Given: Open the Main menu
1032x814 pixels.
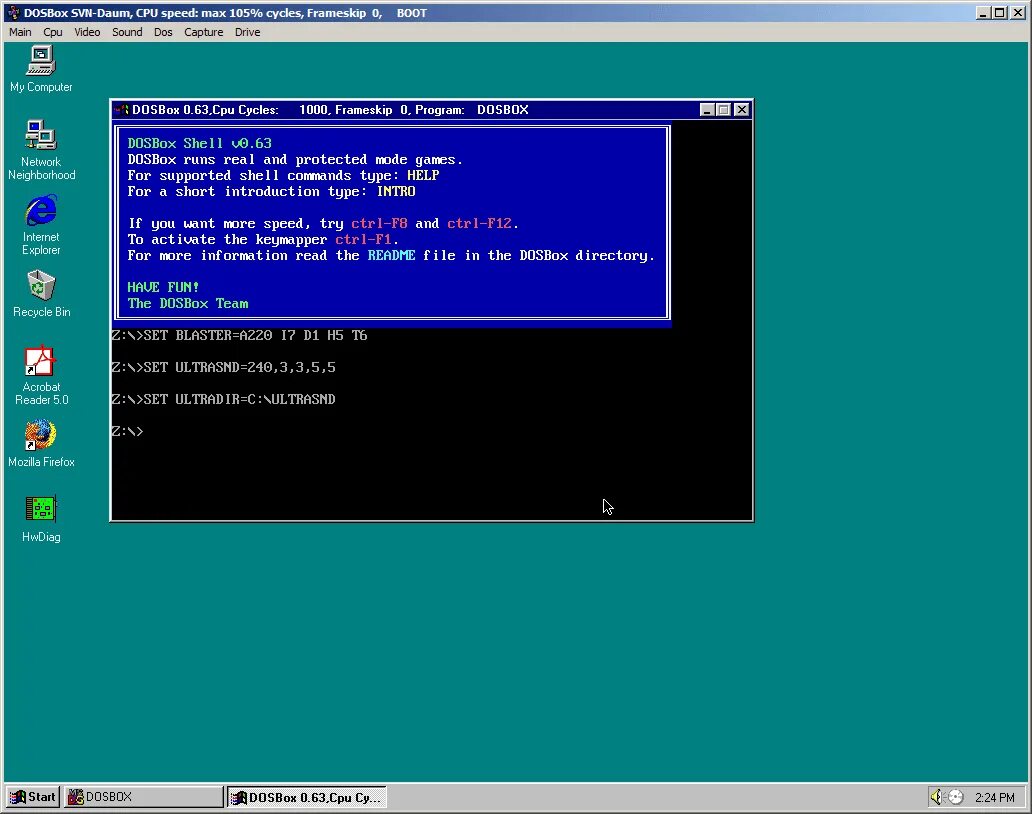Looking at the screenshot, I should point(20,32).
